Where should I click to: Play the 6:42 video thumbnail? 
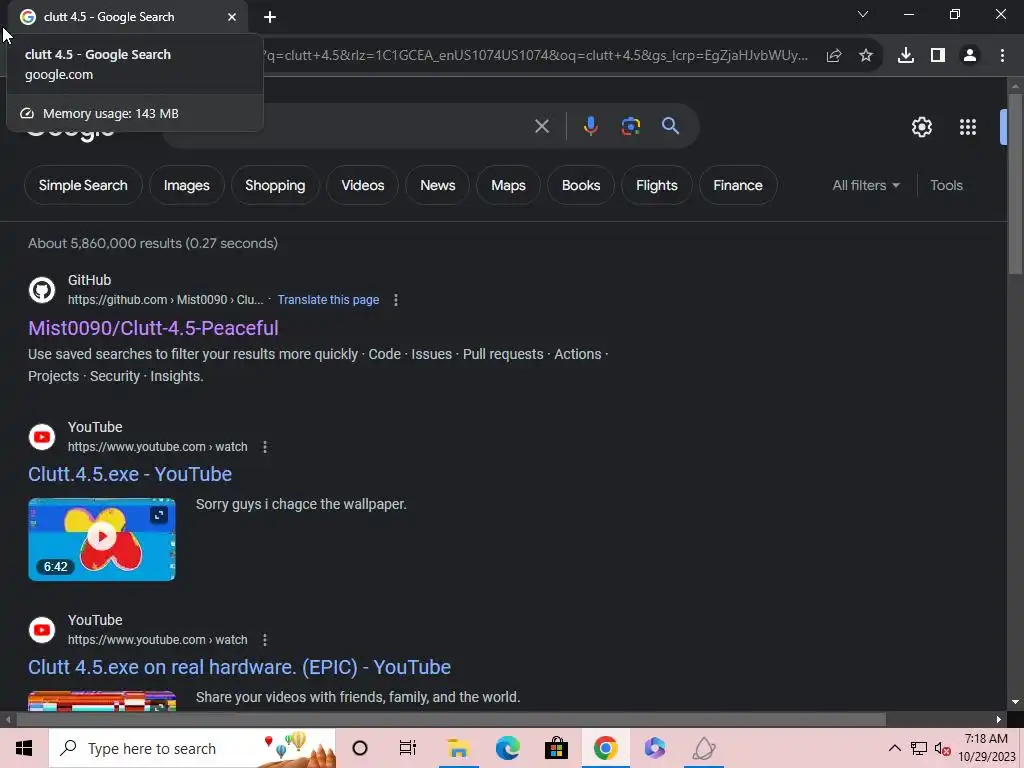point(102,539)
